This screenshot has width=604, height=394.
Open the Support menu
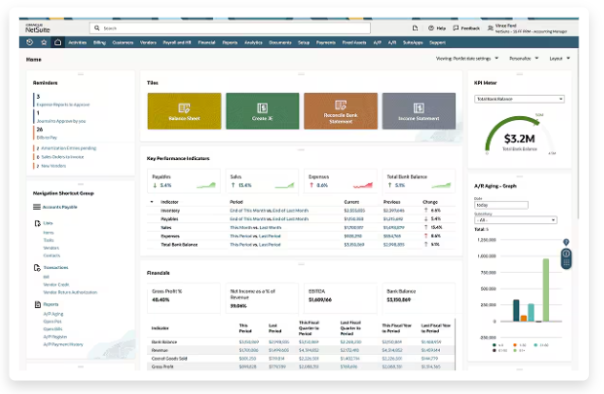pos(438,42)
